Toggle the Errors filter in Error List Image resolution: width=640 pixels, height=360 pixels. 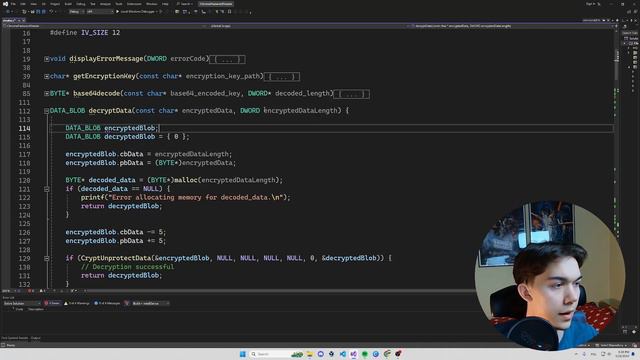click(52, 303)
